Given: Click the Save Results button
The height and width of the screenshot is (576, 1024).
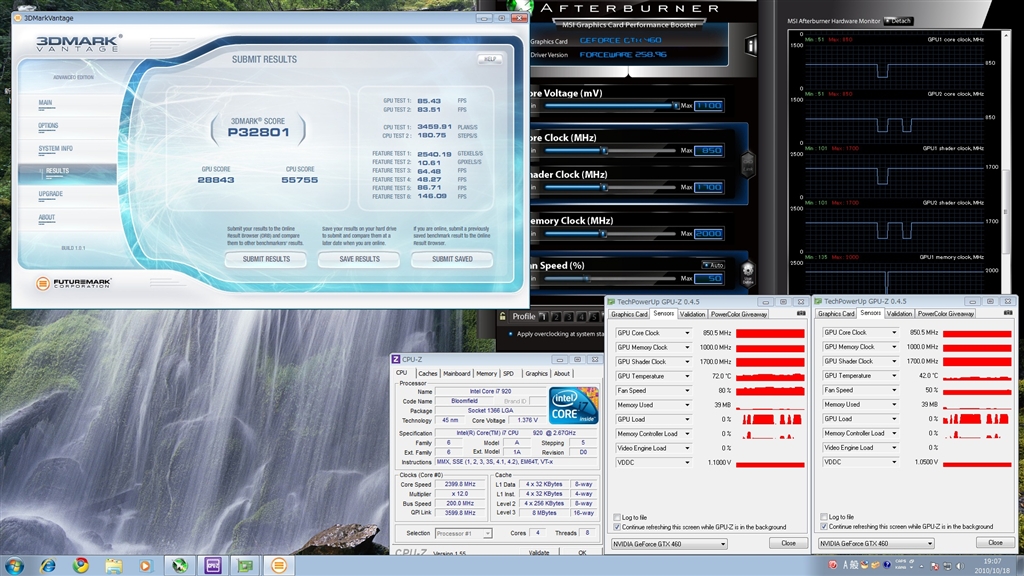Looking at the screenshot, I should (x=359, y=259).
